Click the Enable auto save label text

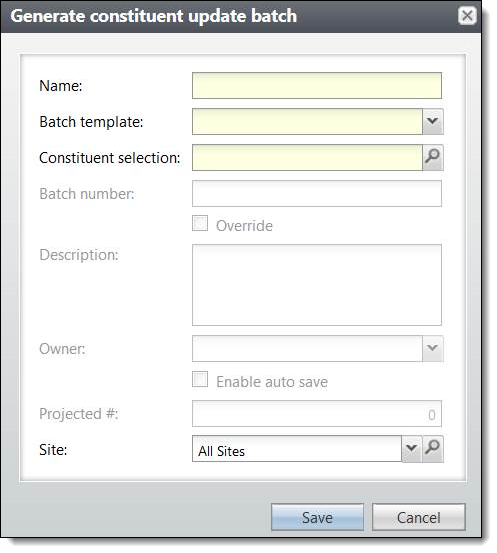(x=272, y=382)
